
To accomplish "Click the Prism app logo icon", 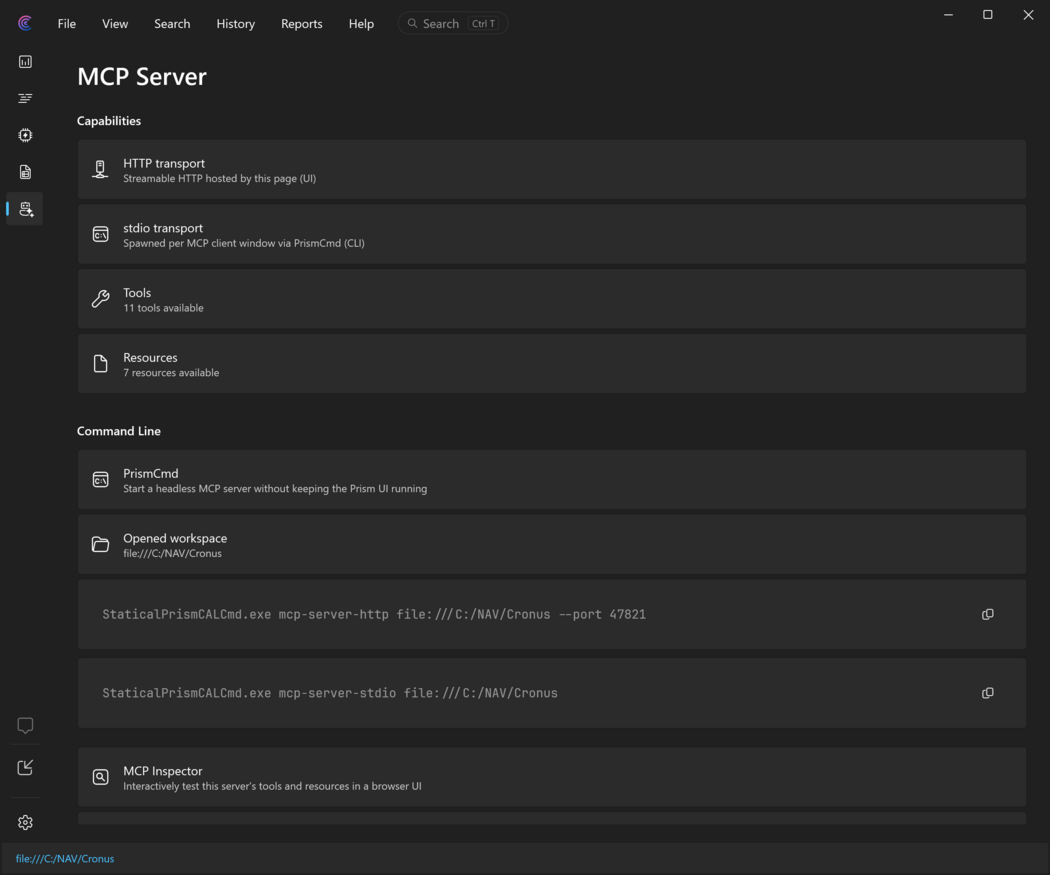I will pyautogui.click(x=25, y=23).
